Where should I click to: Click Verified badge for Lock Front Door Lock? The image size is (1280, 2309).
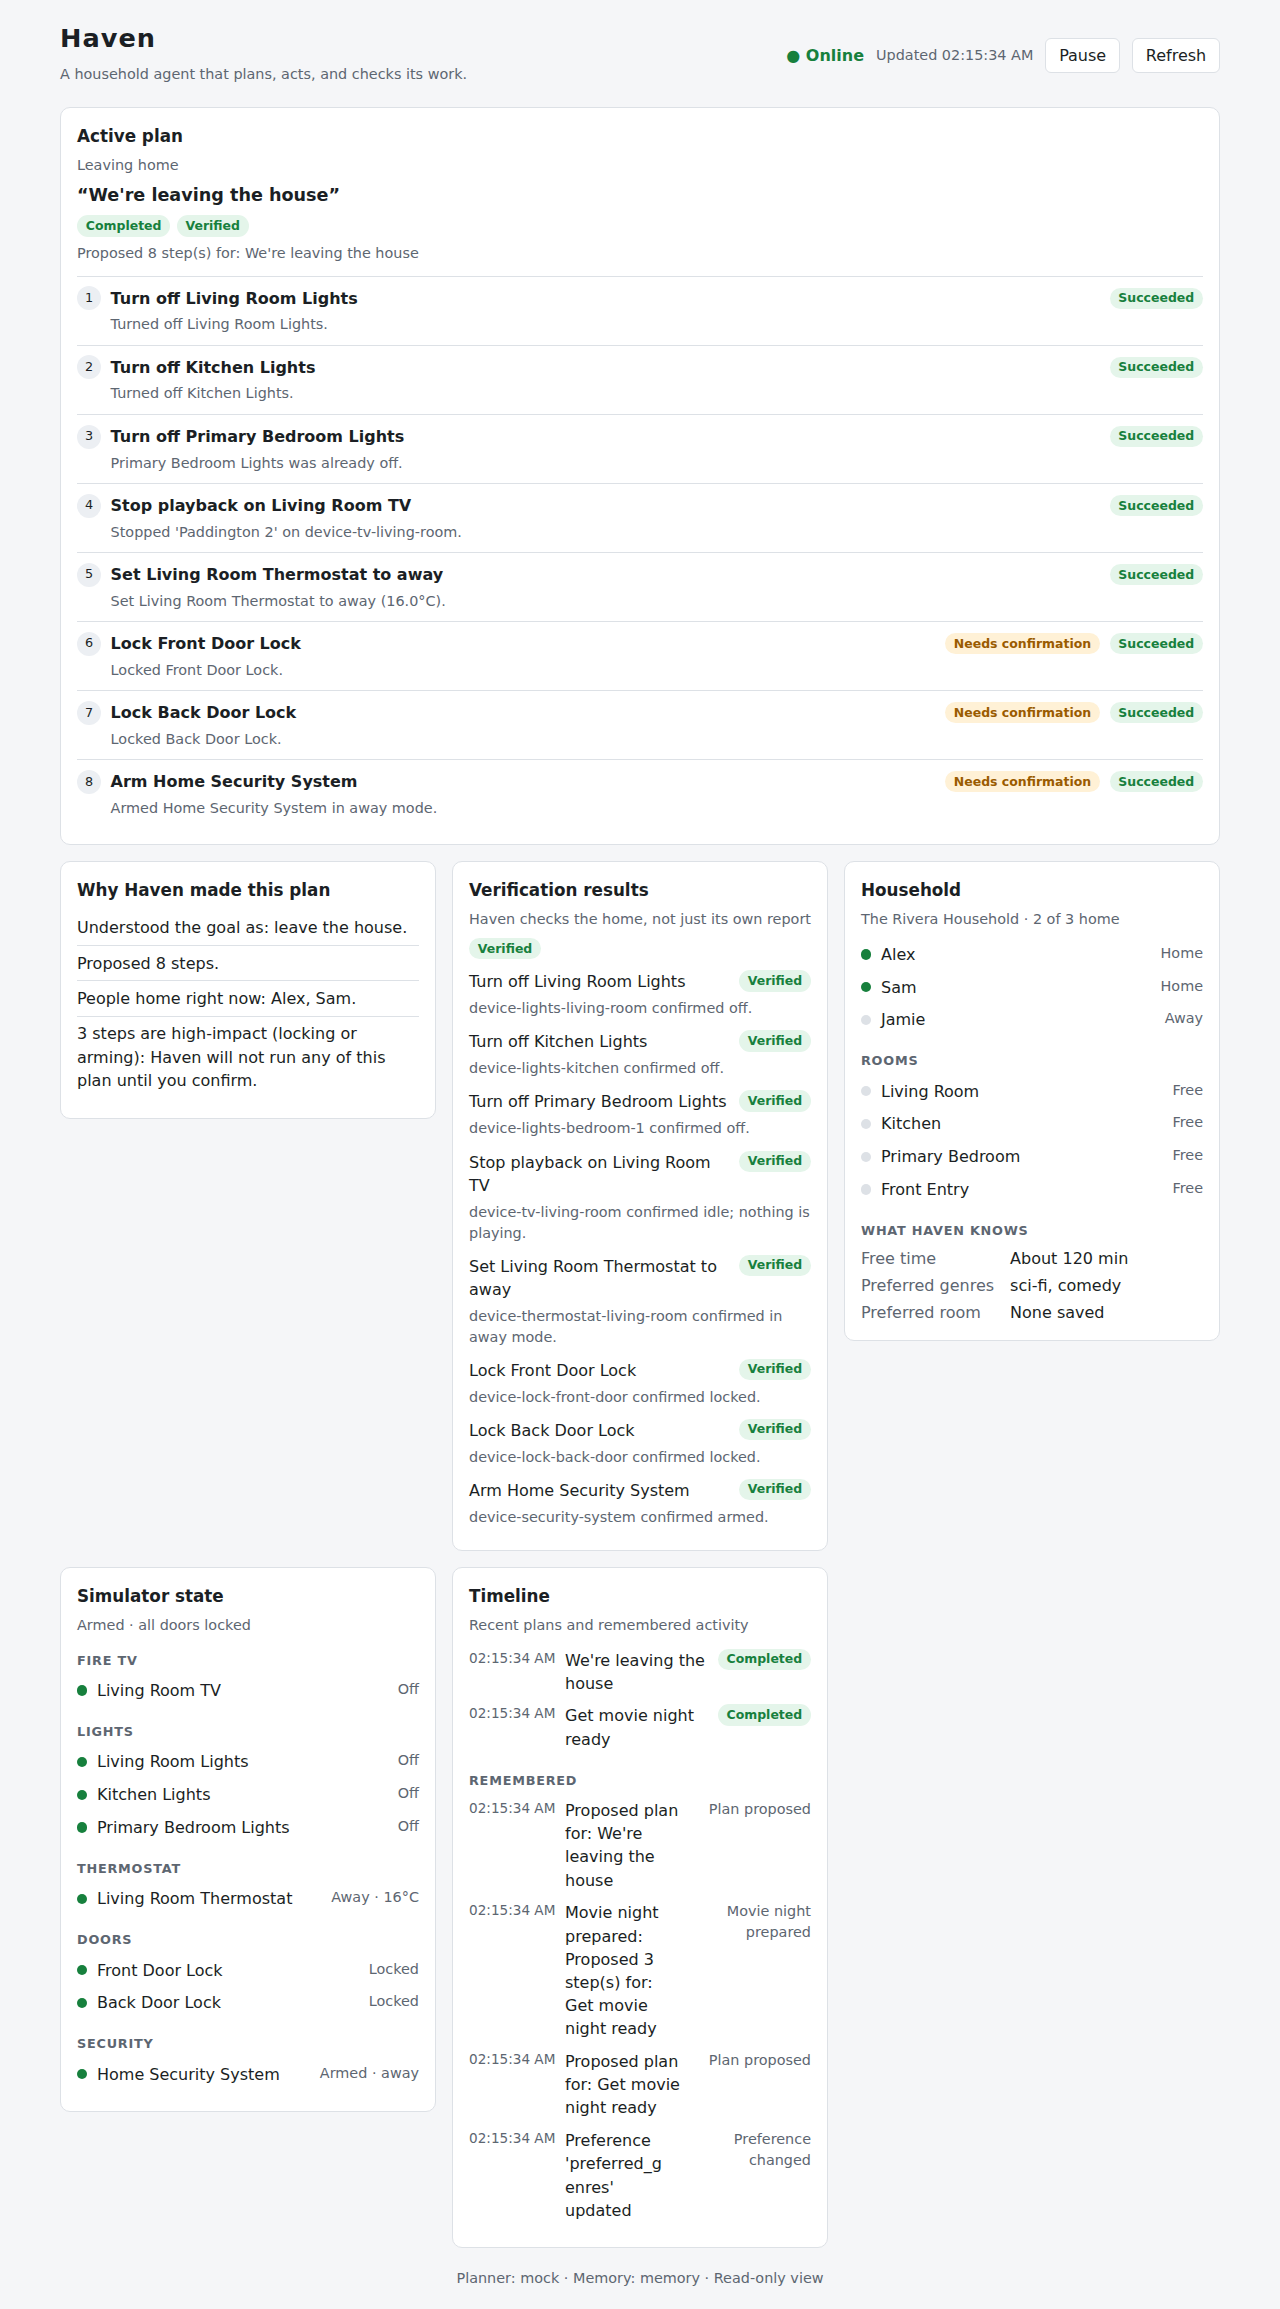click(775, 1369)
